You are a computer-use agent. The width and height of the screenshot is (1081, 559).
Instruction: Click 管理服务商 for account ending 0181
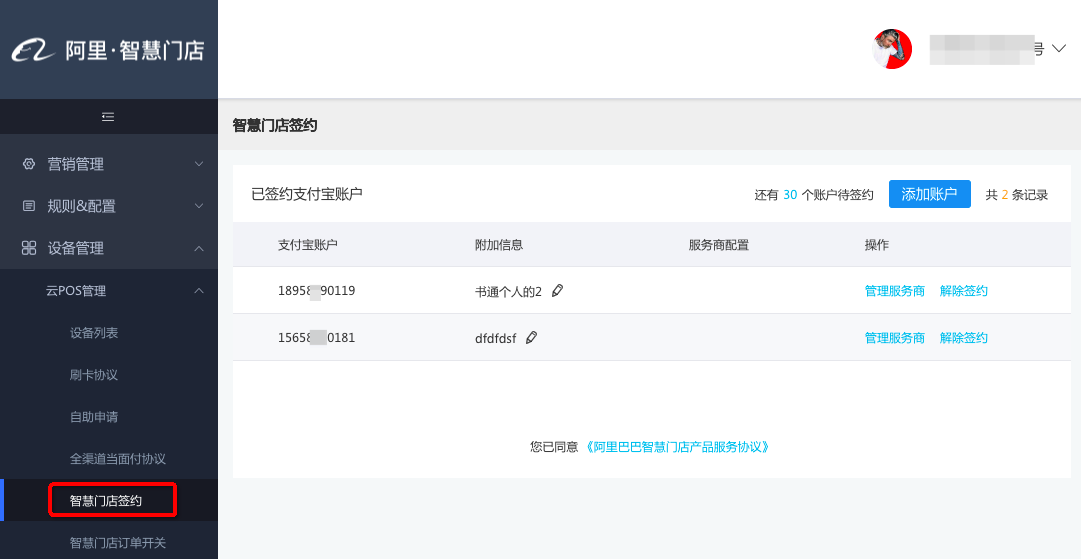click(895, 338)
